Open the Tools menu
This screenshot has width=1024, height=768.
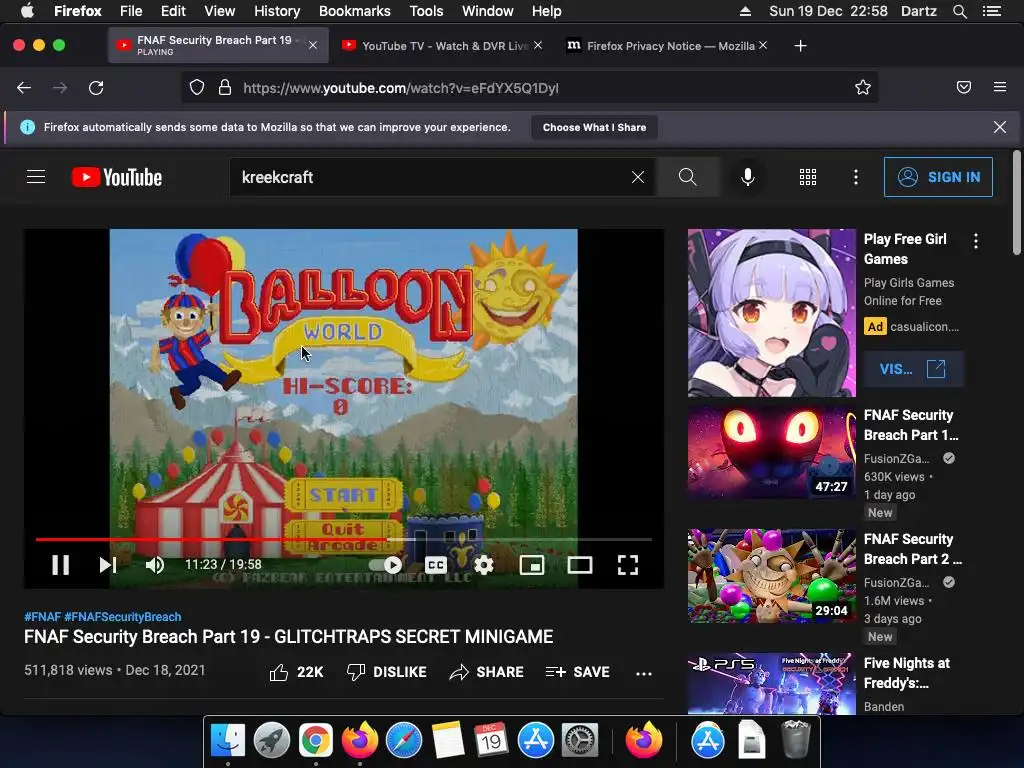[426, 11]
